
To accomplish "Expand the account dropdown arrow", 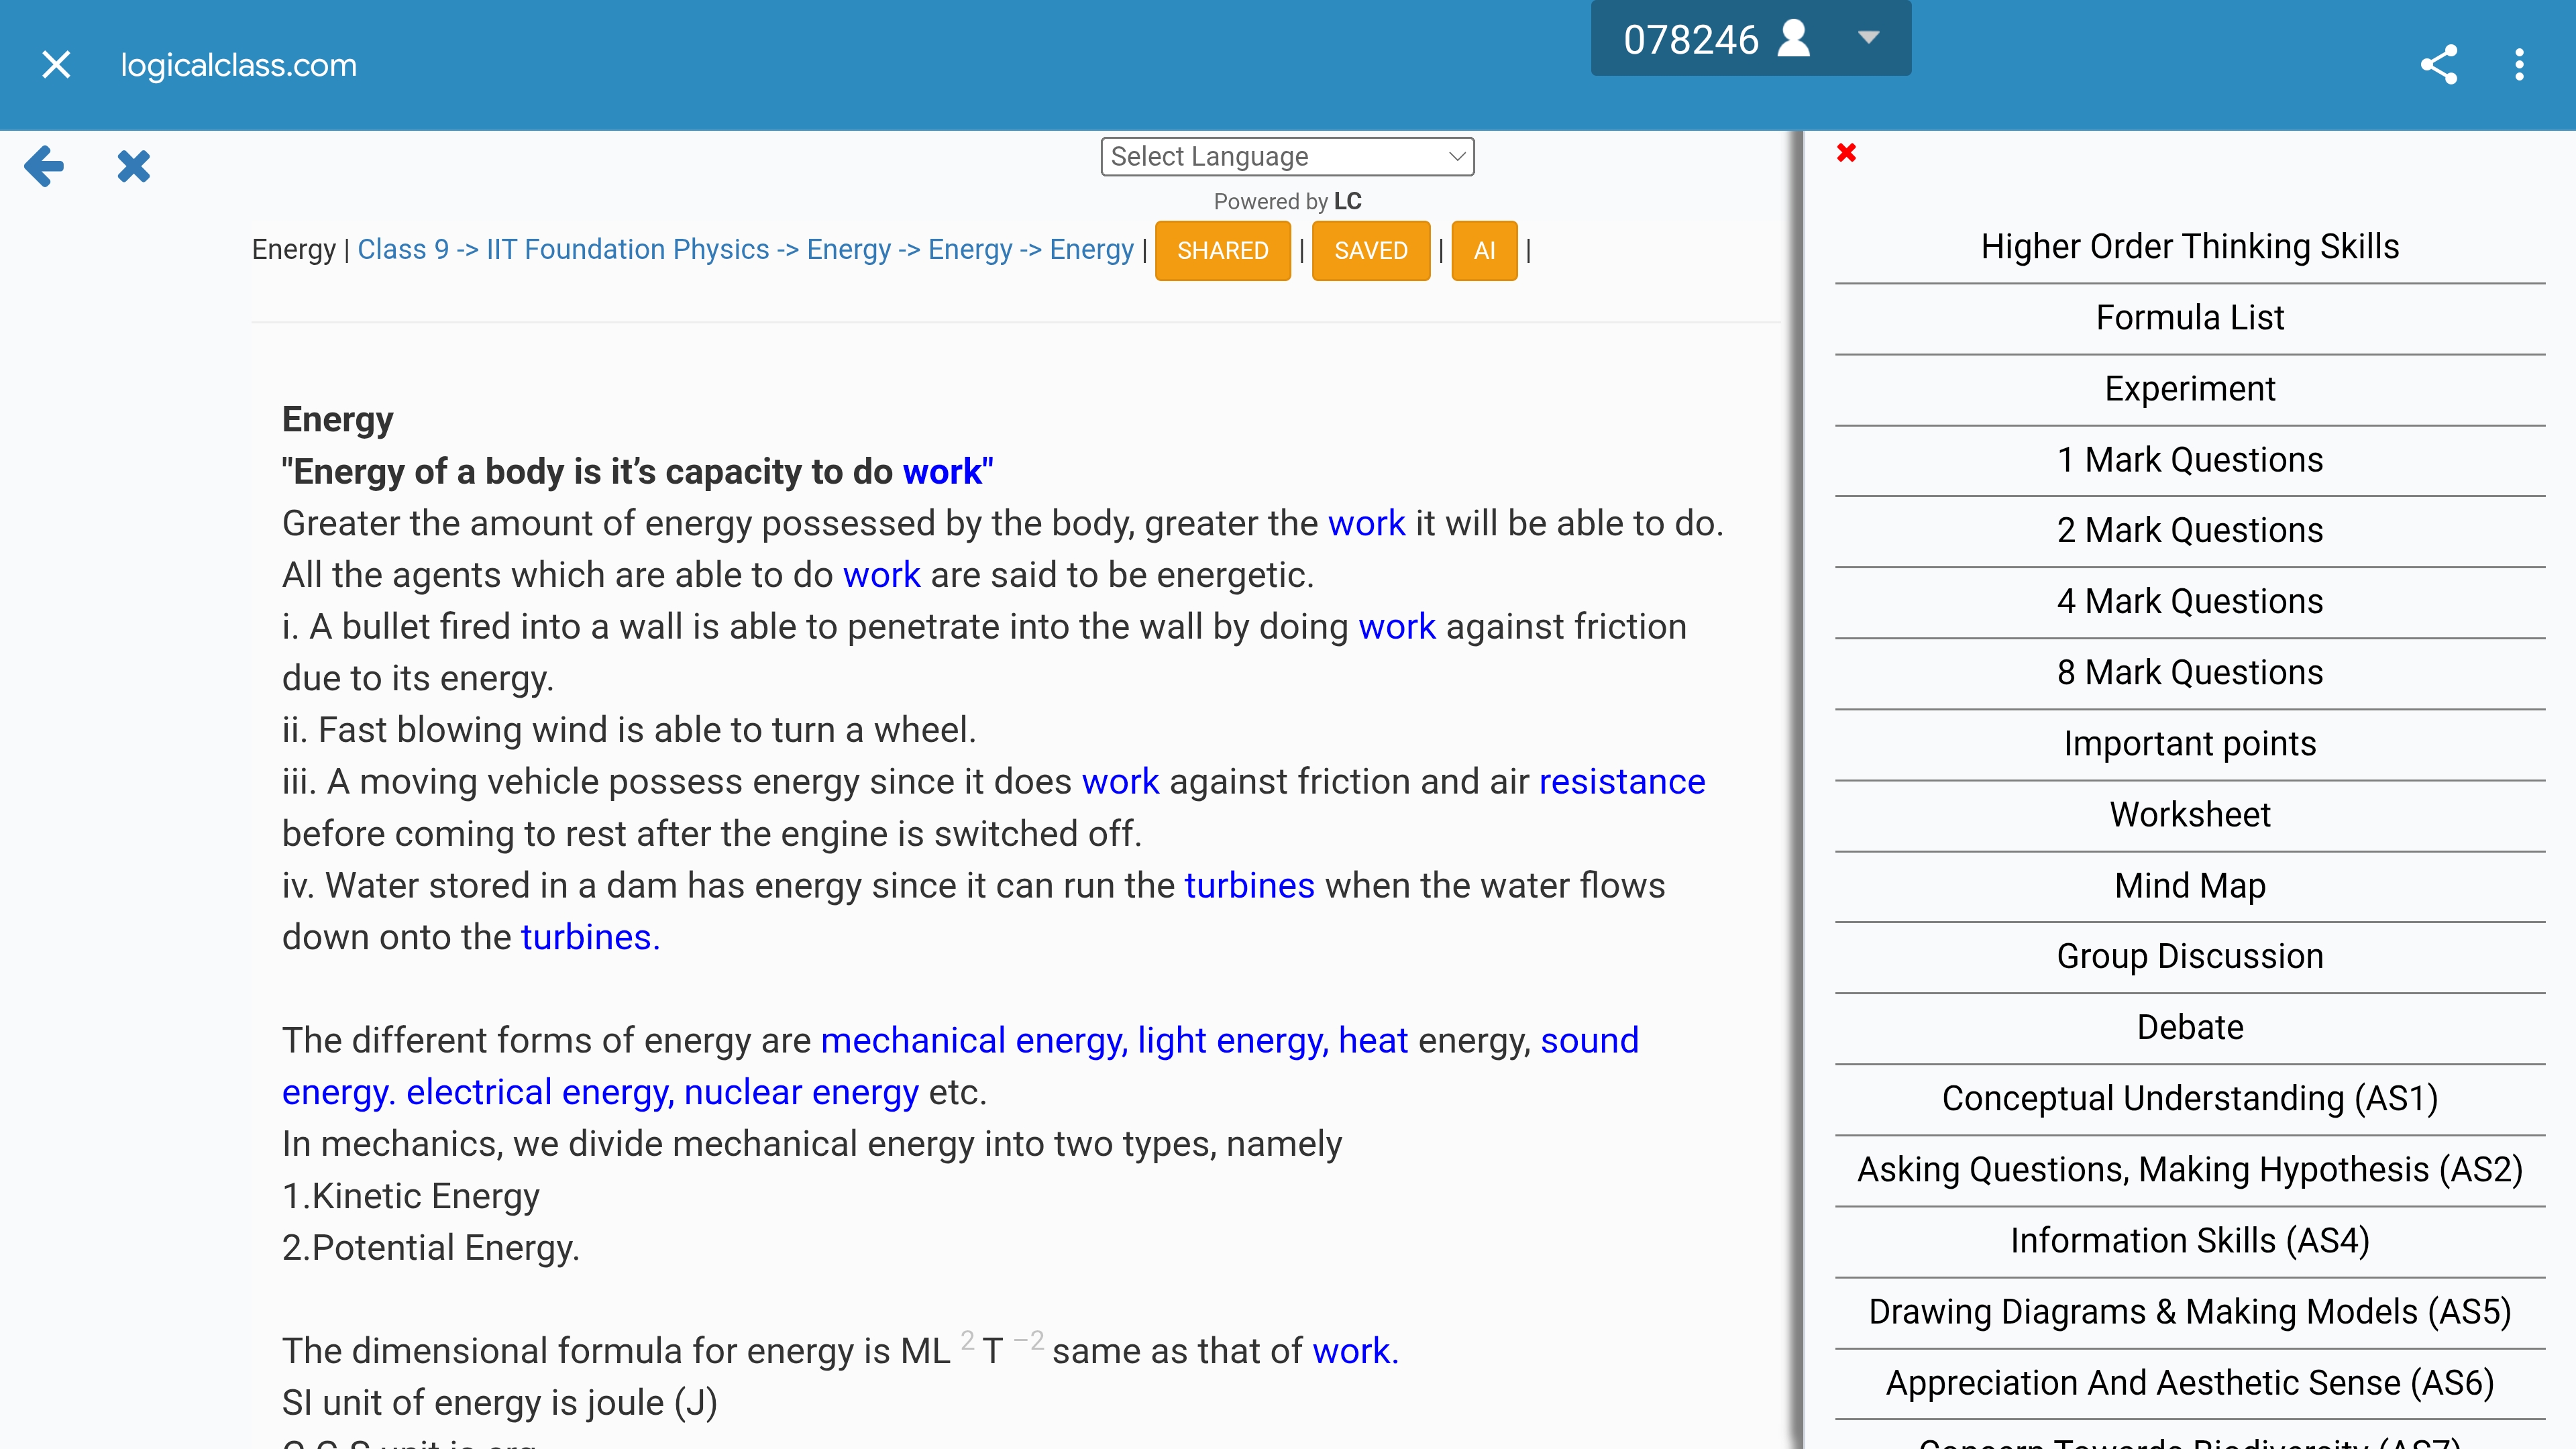I will coord(1868,38).
